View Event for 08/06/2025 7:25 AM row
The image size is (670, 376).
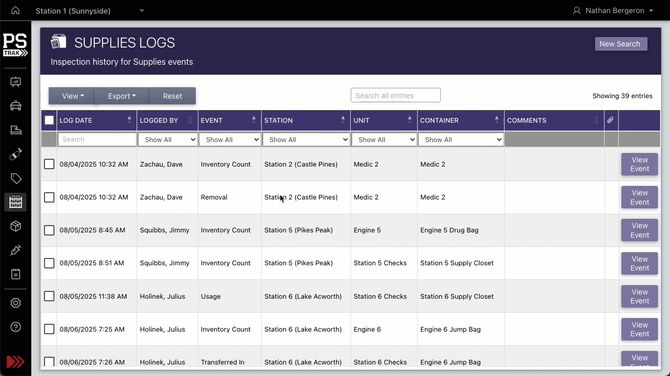click(639, 329)
